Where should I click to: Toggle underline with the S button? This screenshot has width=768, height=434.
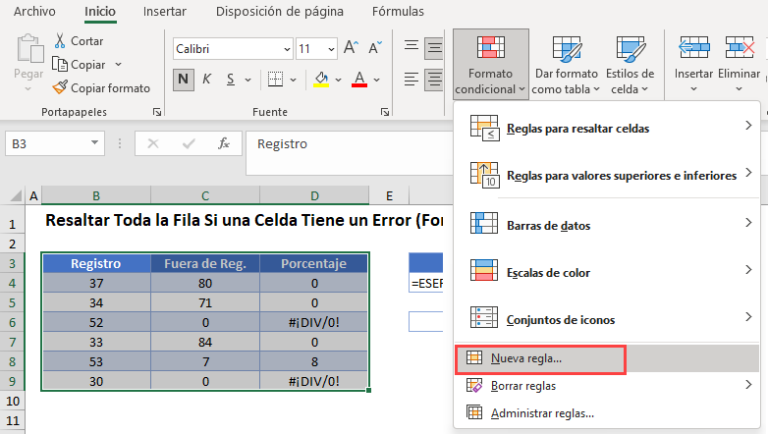pos(230,79)
